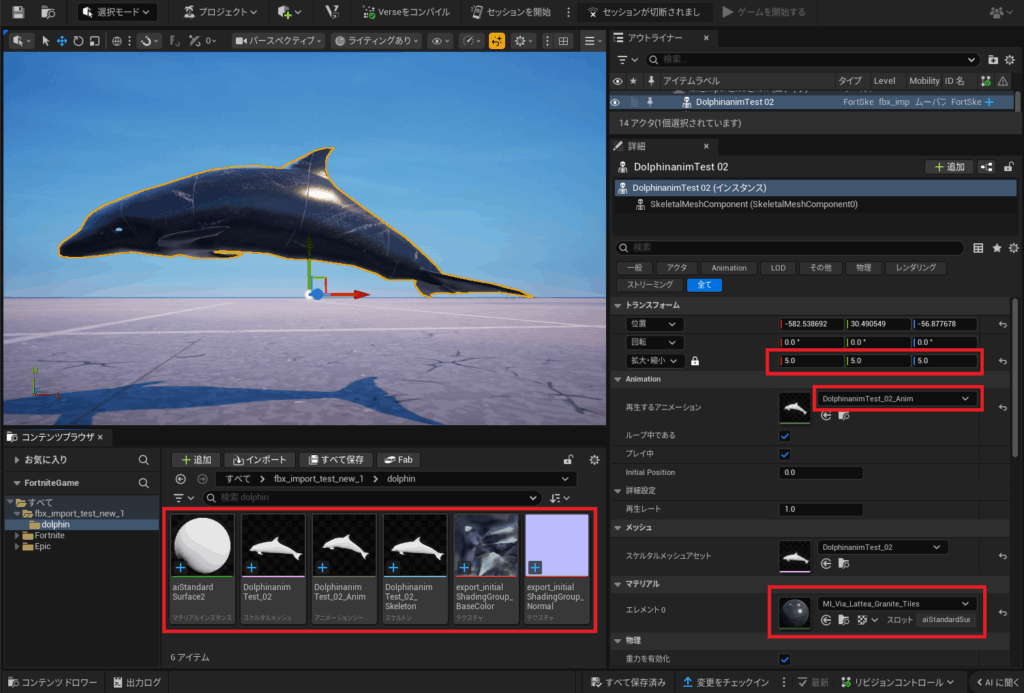The width and height of the screenshot is (1024, 693).
Task: Click the content browser lock icon
Action: tap(568, 460)
